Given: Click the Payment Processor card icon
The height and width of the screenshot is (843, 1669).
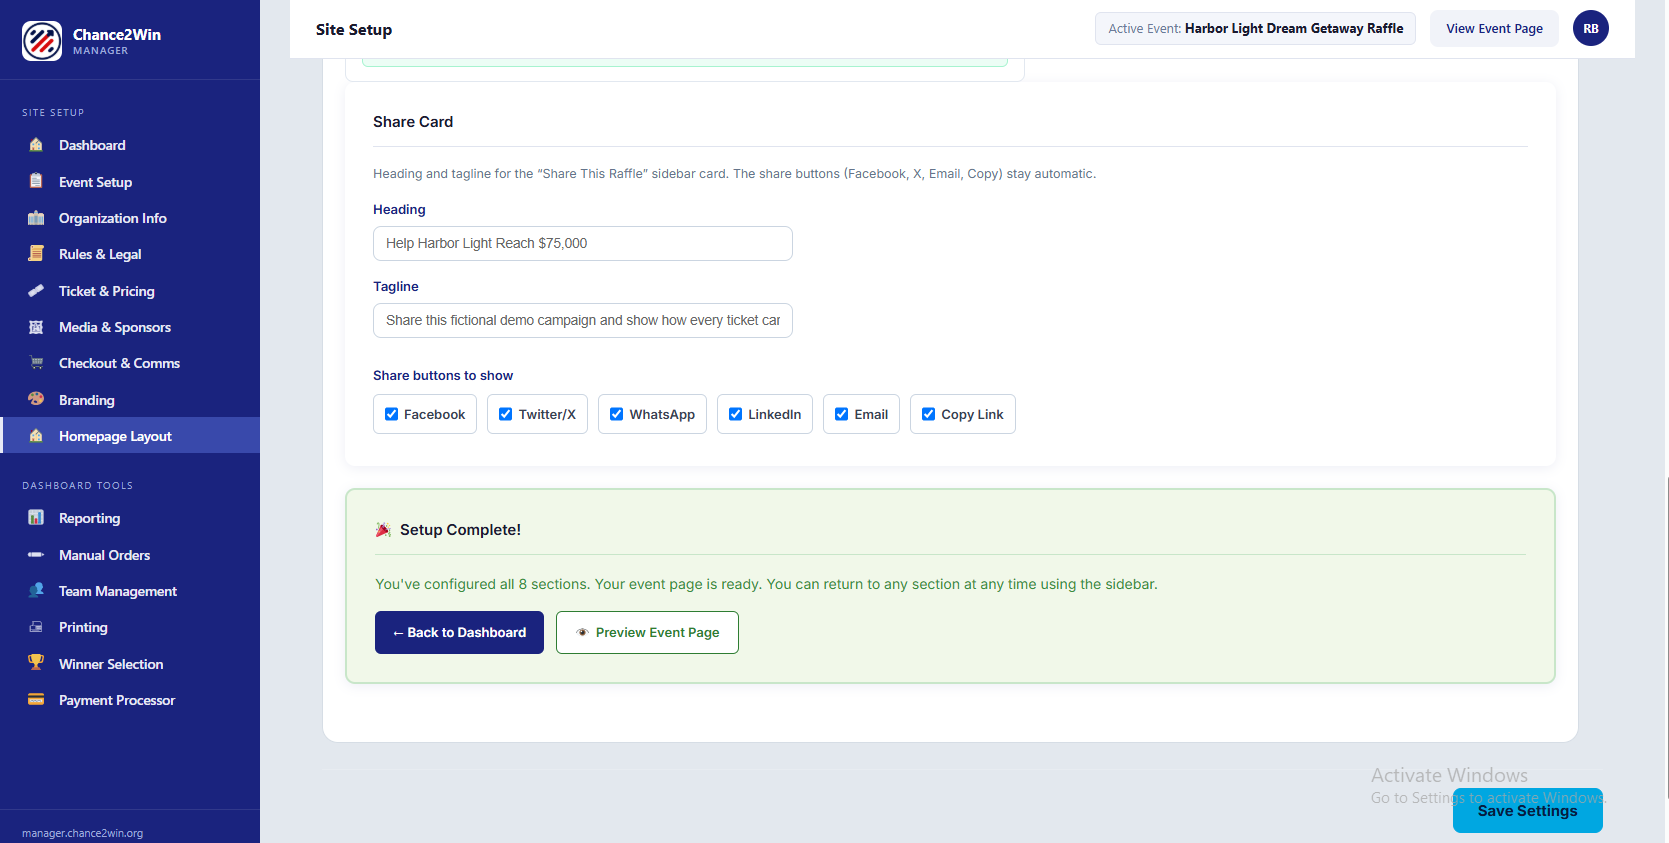Looking at the screenshot, I should coord(36,700).
